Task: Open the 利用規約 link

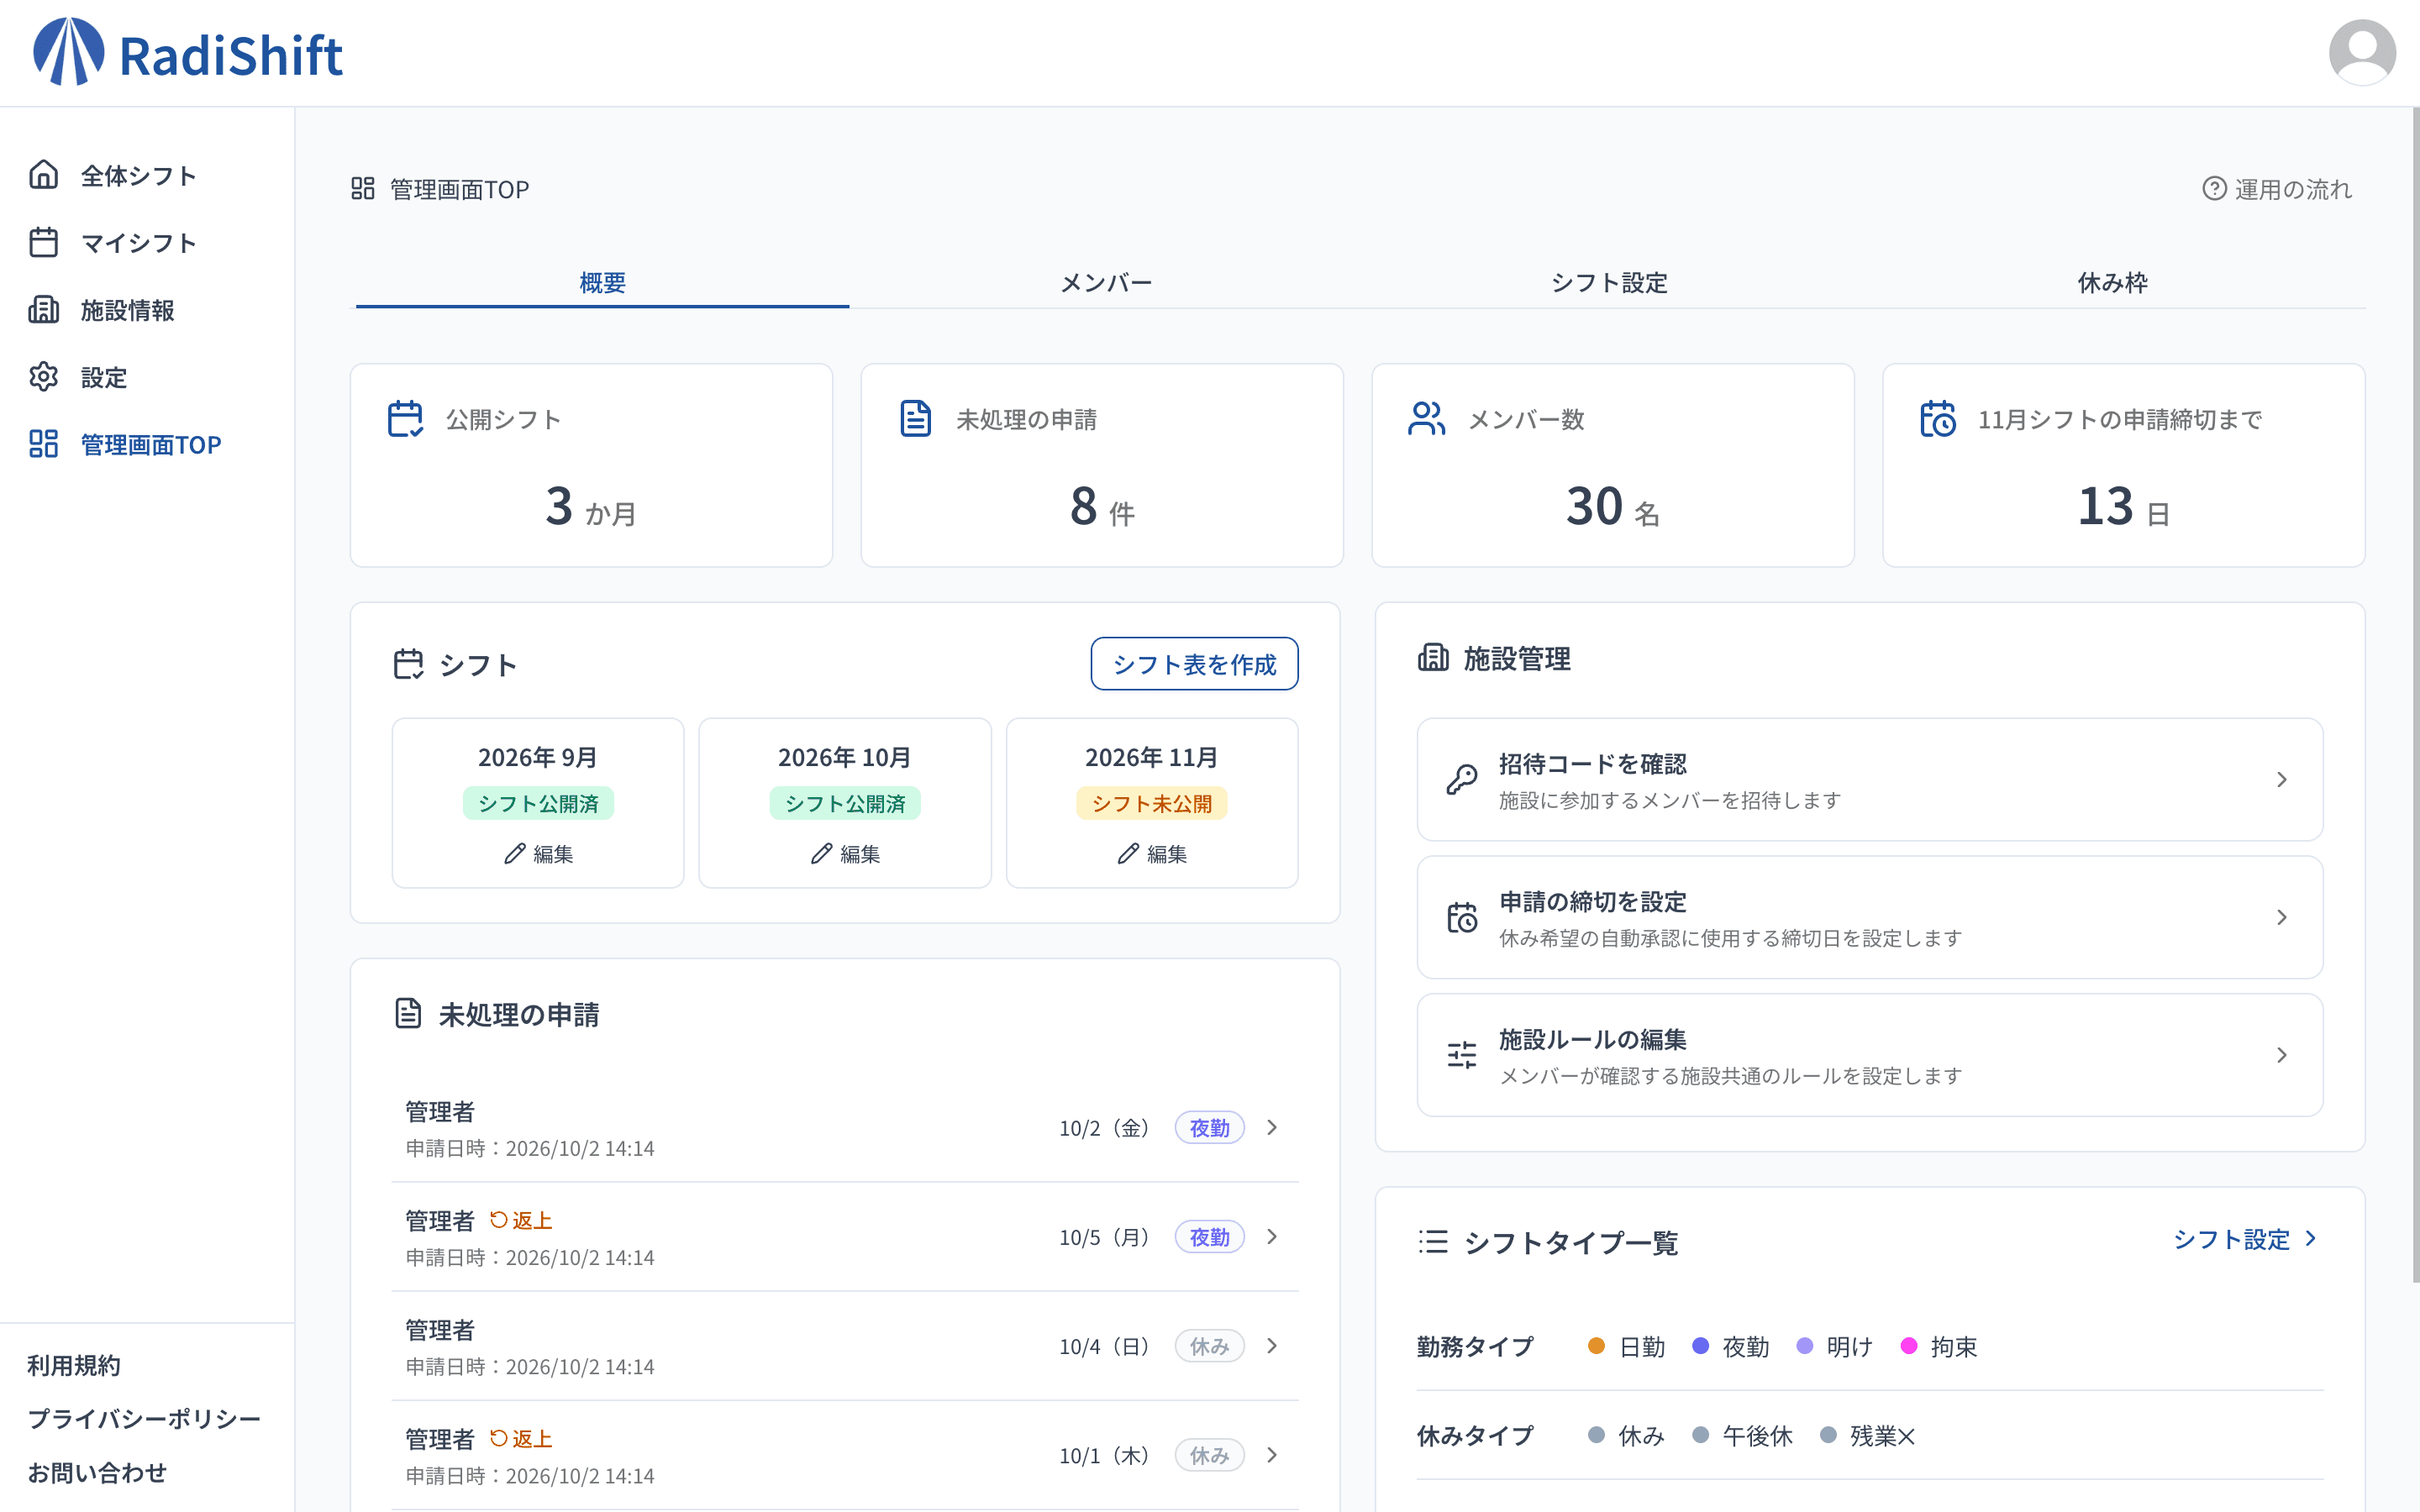Action: coord(73,1366)
